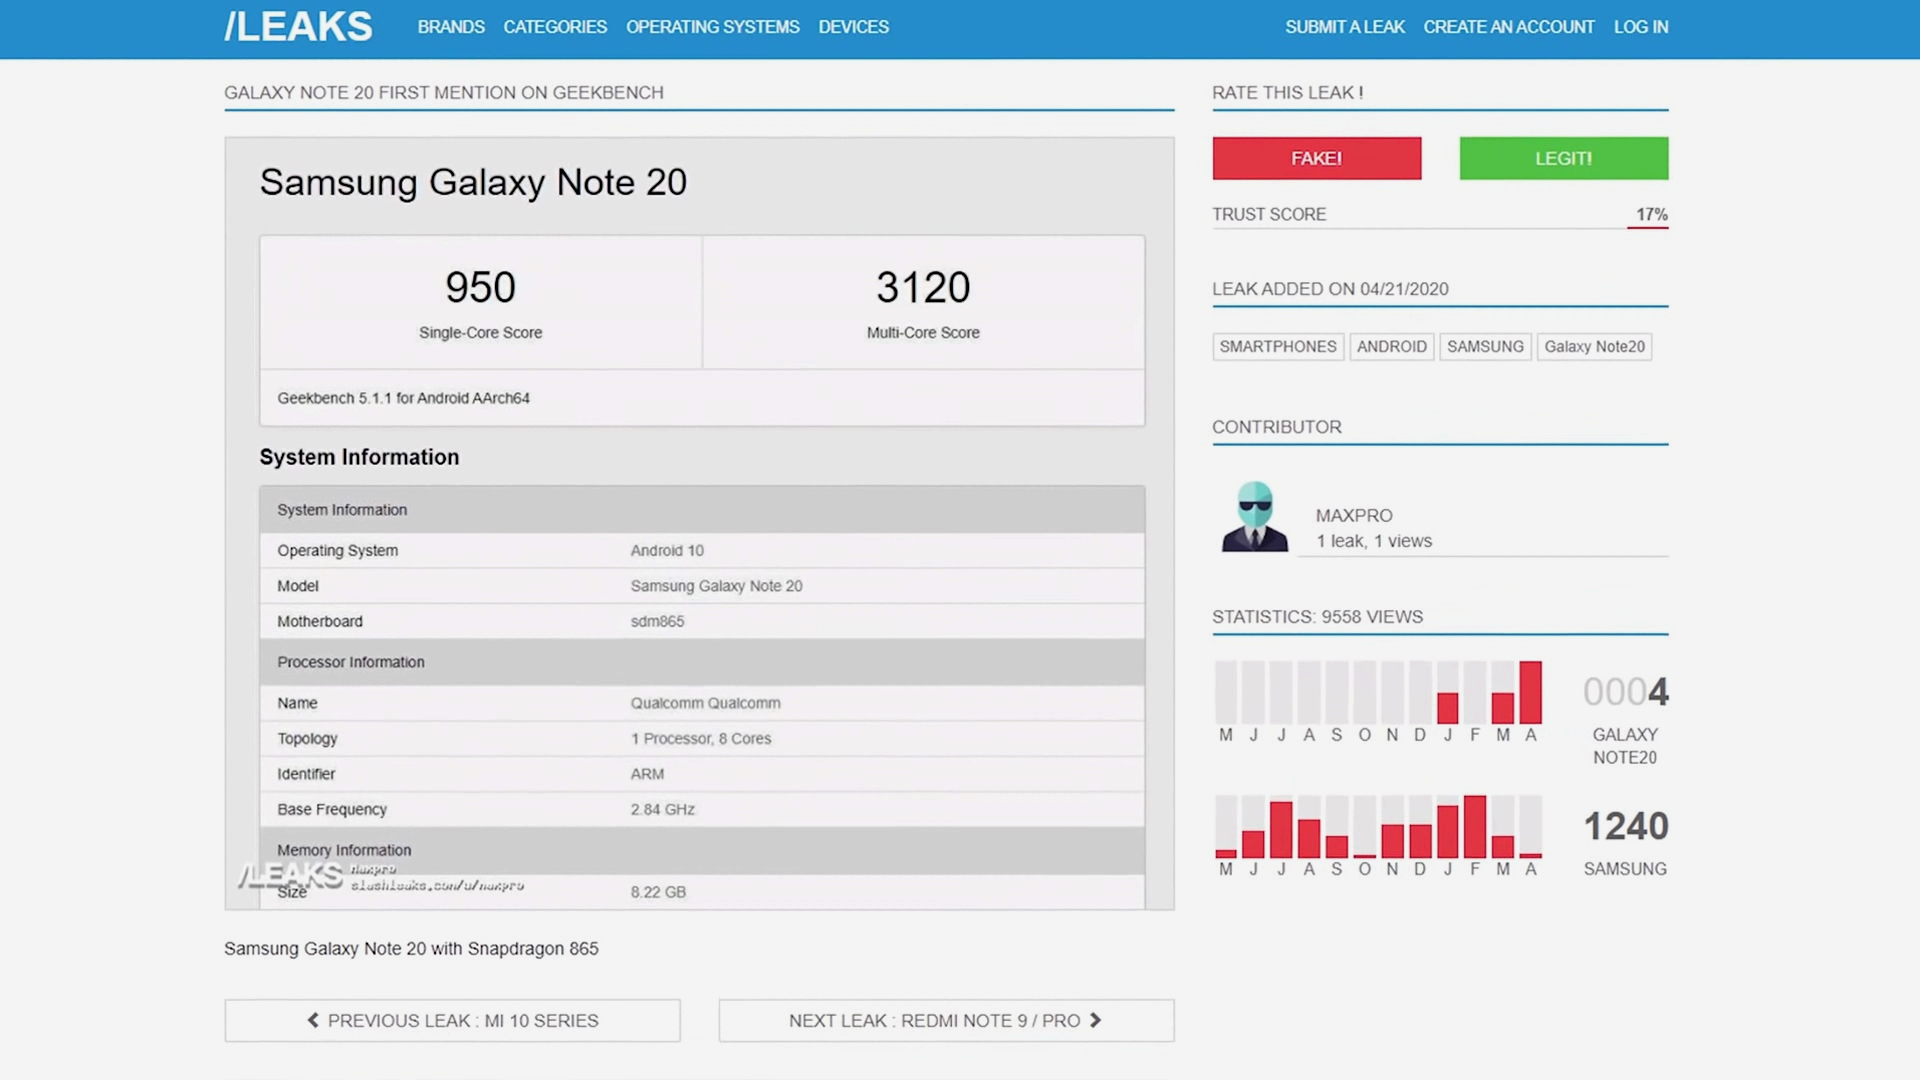Go to previous leak Mi 10 Series
1920x1080 pixels.
(x=452, y=1020)
